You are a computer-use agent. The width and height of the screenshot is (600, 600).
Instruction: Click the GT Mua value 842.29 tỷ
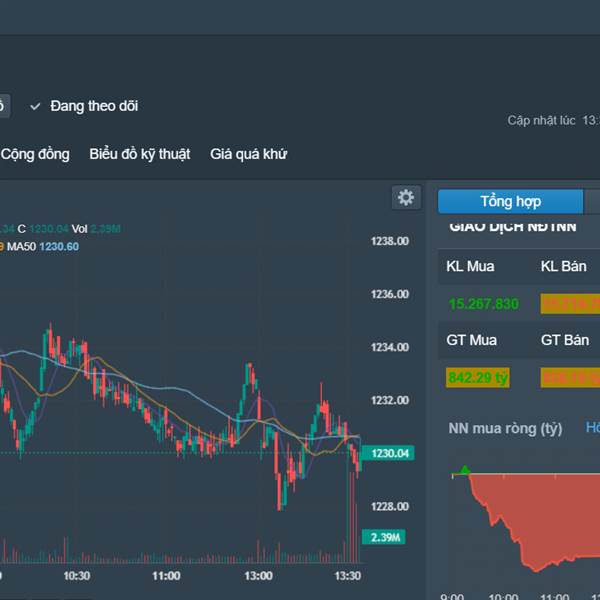(x=479, y=377)
